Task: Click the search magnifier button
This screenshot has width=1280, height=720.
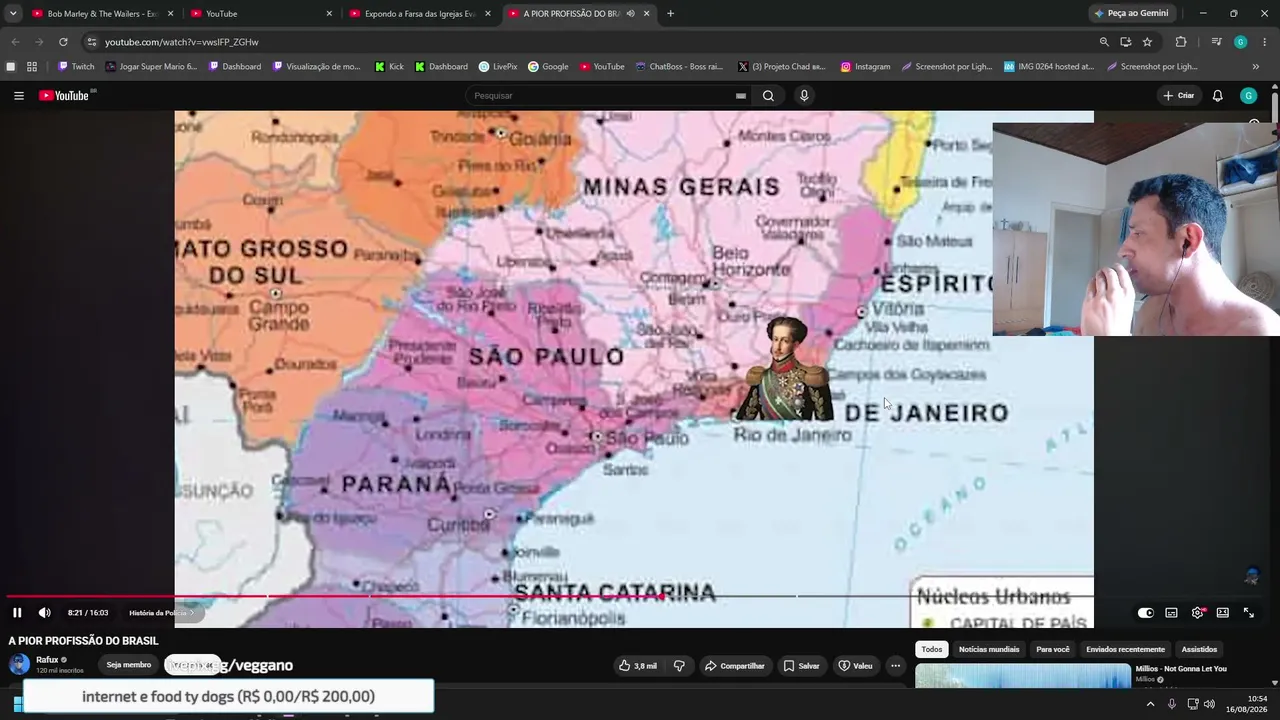Action: click(768, 96)
